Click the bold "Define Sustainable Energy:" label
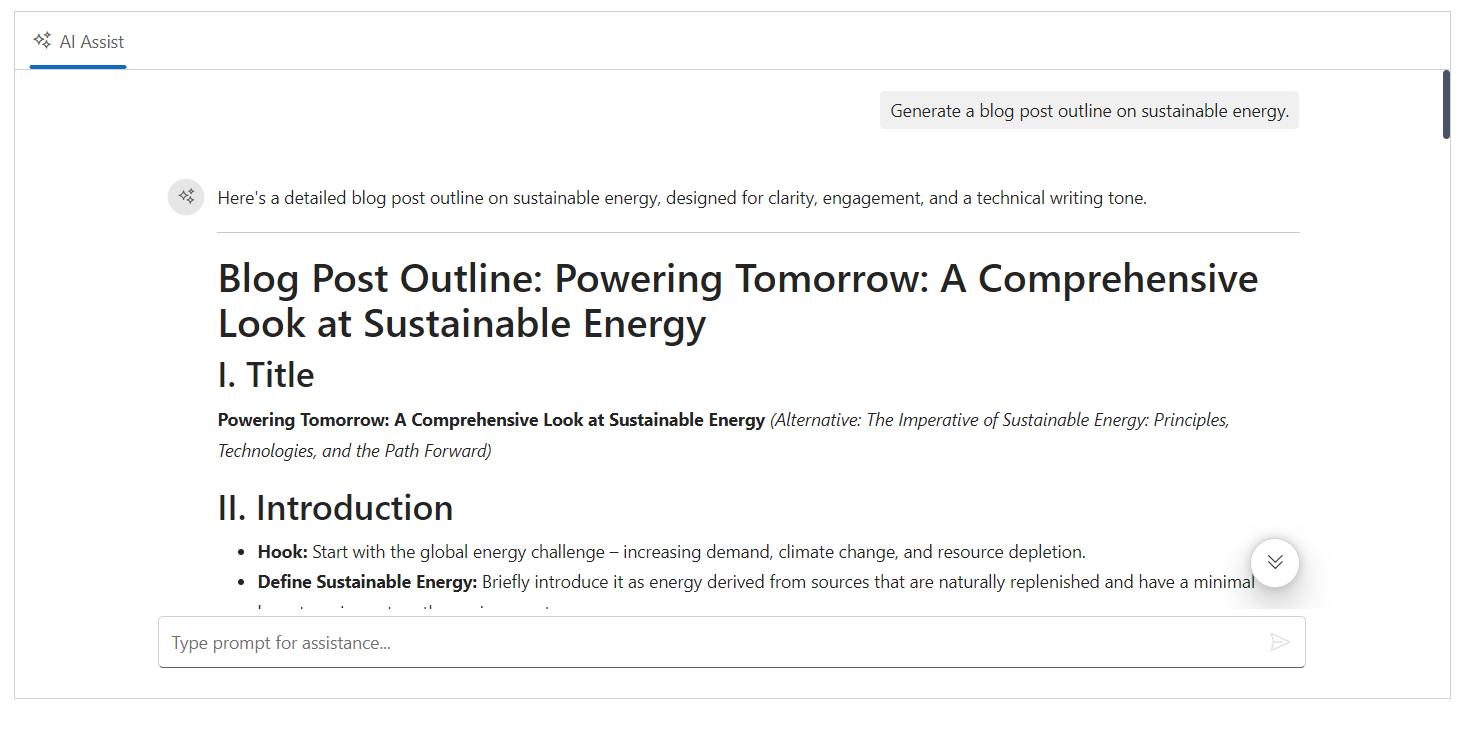Screen dimensions: 1479x731 click(x=367, y=582)
